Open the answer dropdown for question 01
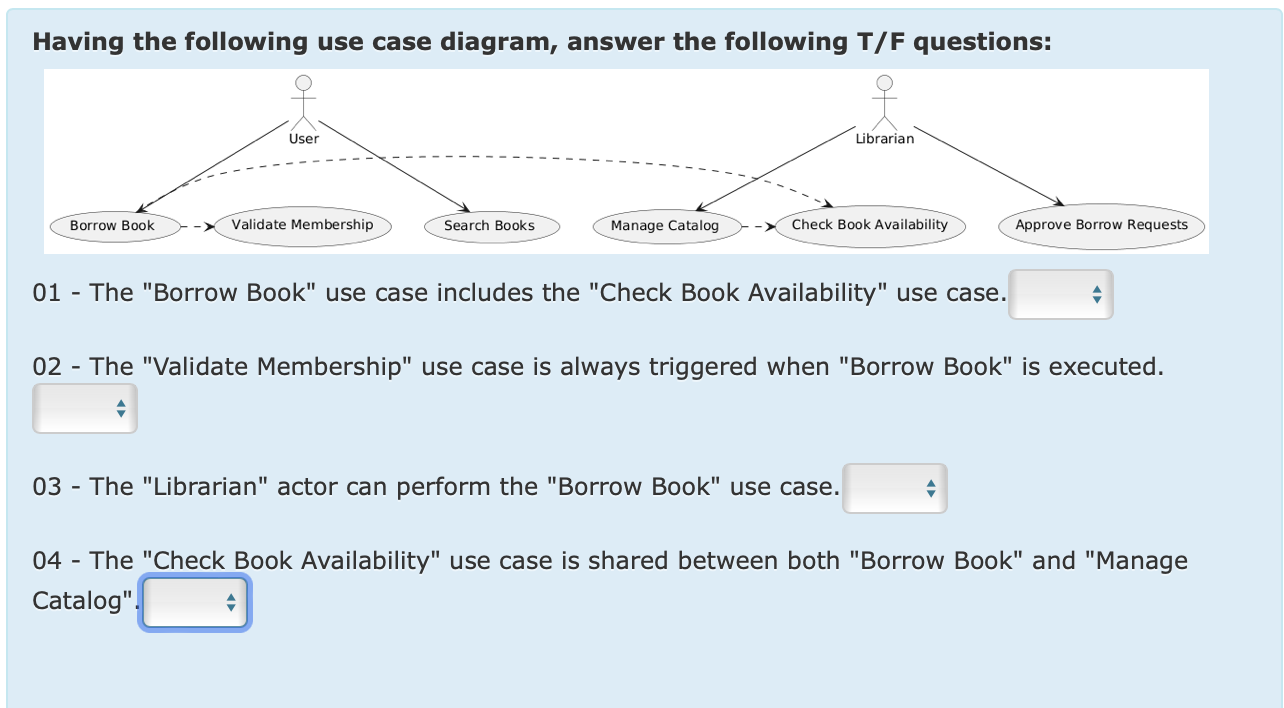 [1060, 294]
